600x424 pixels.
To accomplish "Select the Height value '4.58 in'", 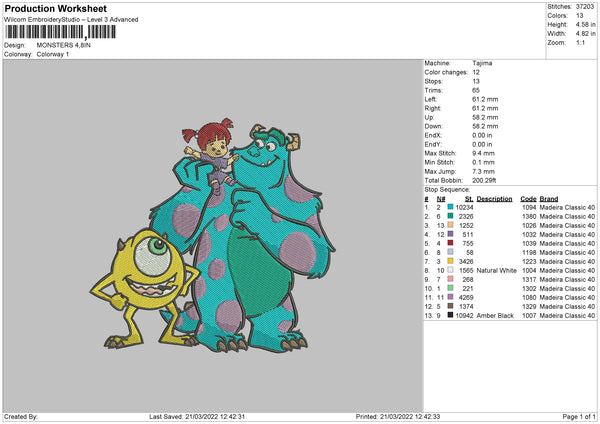I will pyautogui.click(x=585, y=24).
